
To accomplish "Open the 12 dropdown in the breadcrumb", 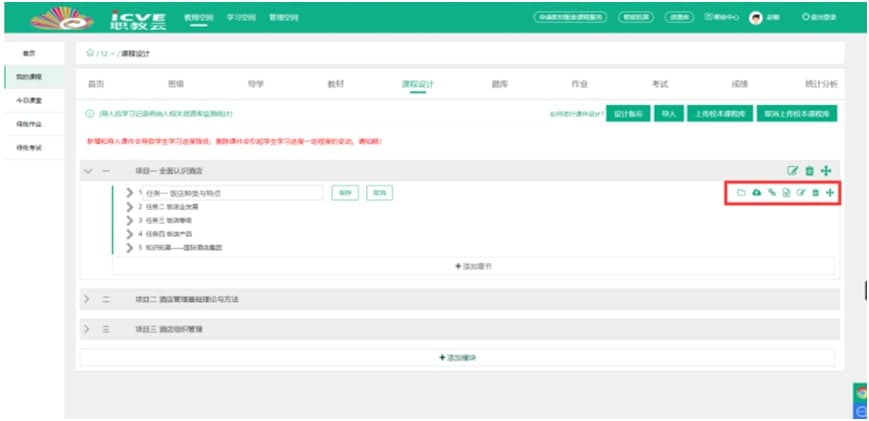I will click(x=106, y=54).
